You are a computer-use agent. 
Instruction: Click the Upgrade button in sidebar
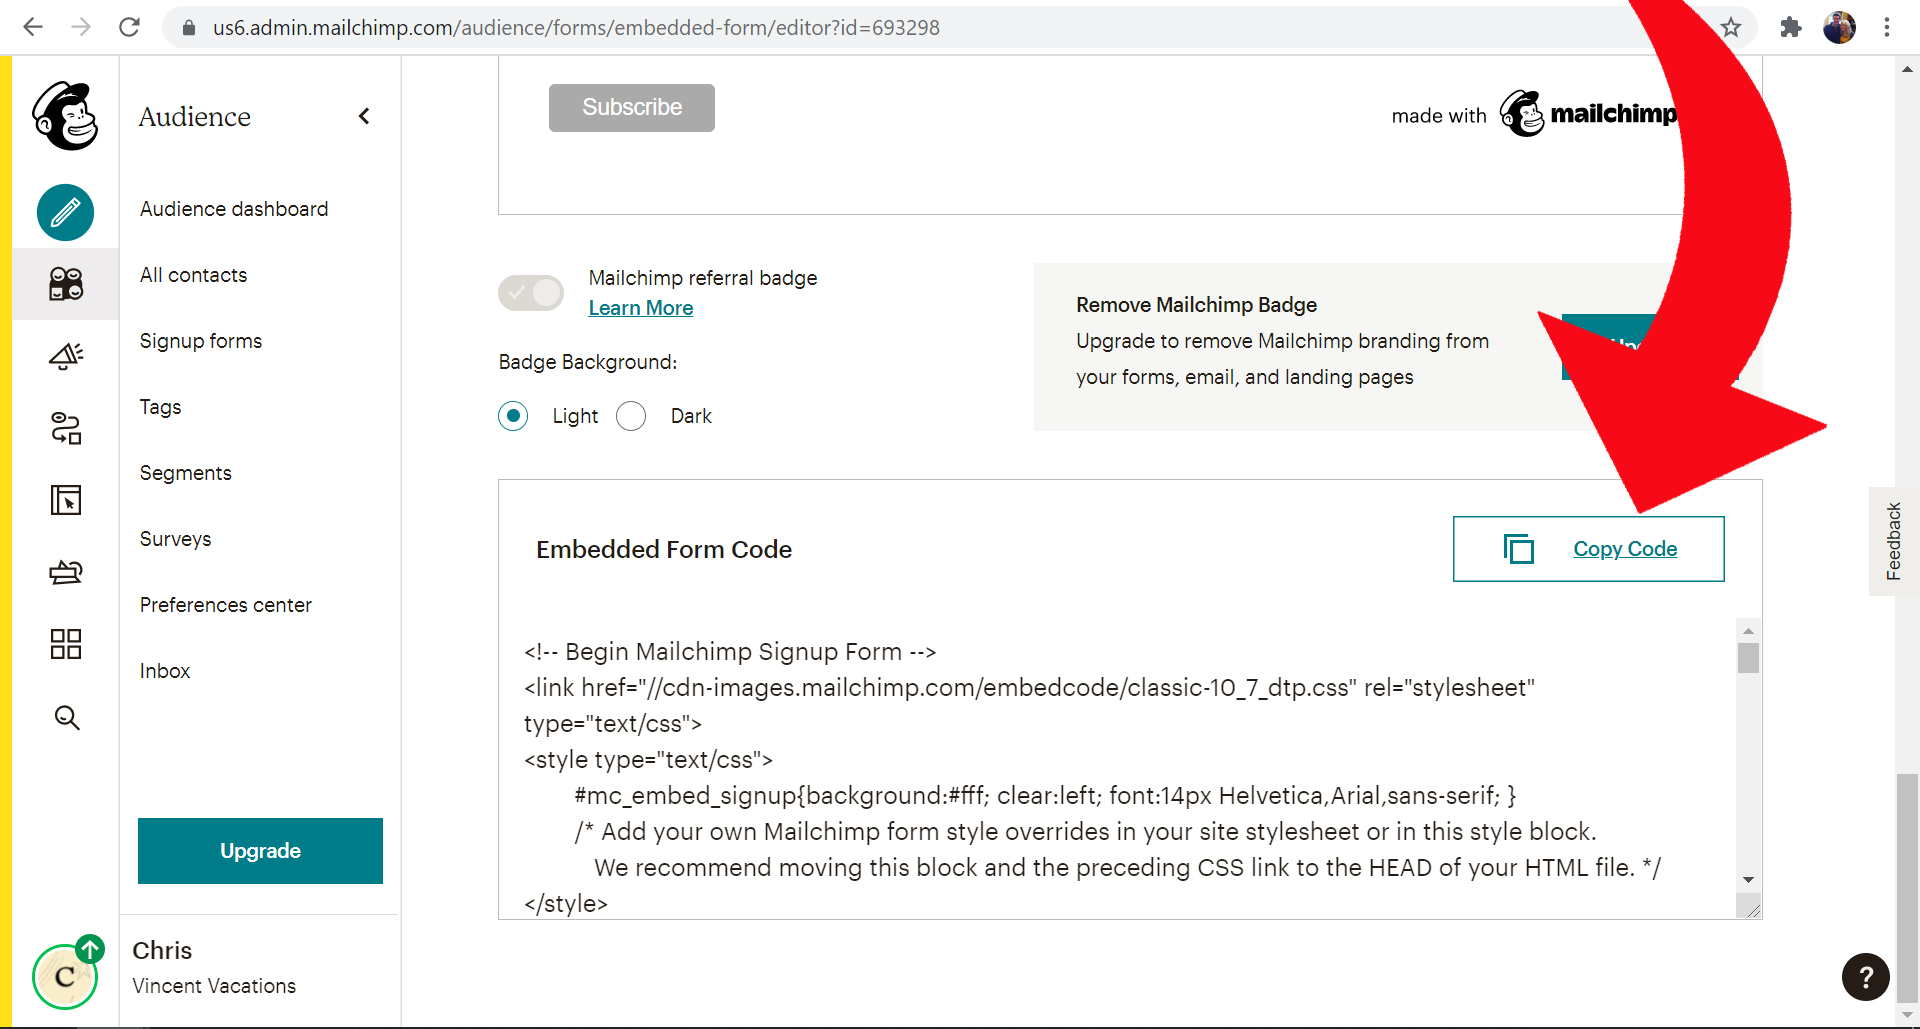(260, 851)
